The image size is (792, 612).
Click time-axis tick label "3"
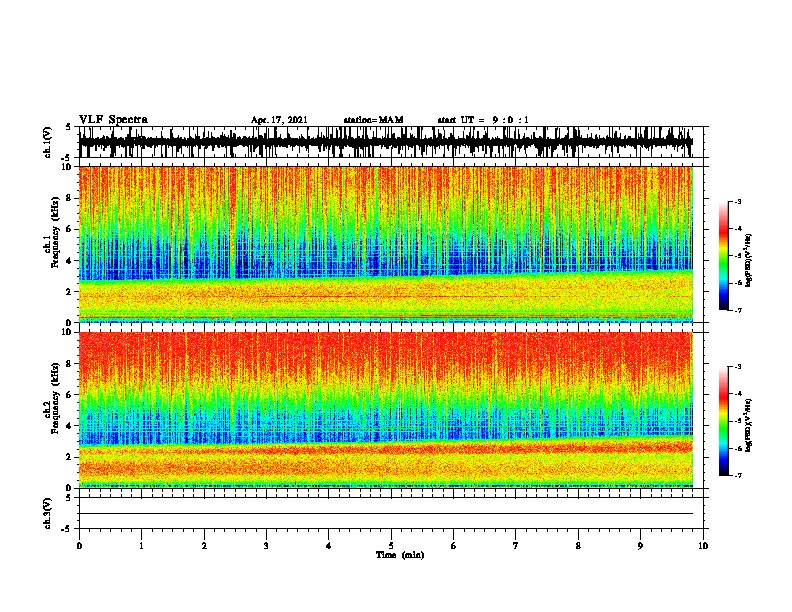click(266, 546)
